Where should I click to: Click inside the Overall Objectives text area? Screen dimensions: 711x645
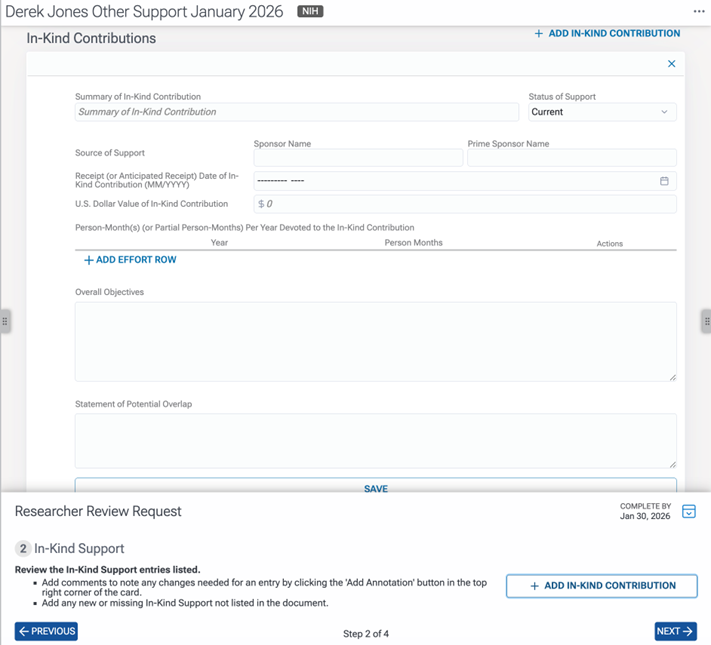pyautogui.click(x=375, y=341)
